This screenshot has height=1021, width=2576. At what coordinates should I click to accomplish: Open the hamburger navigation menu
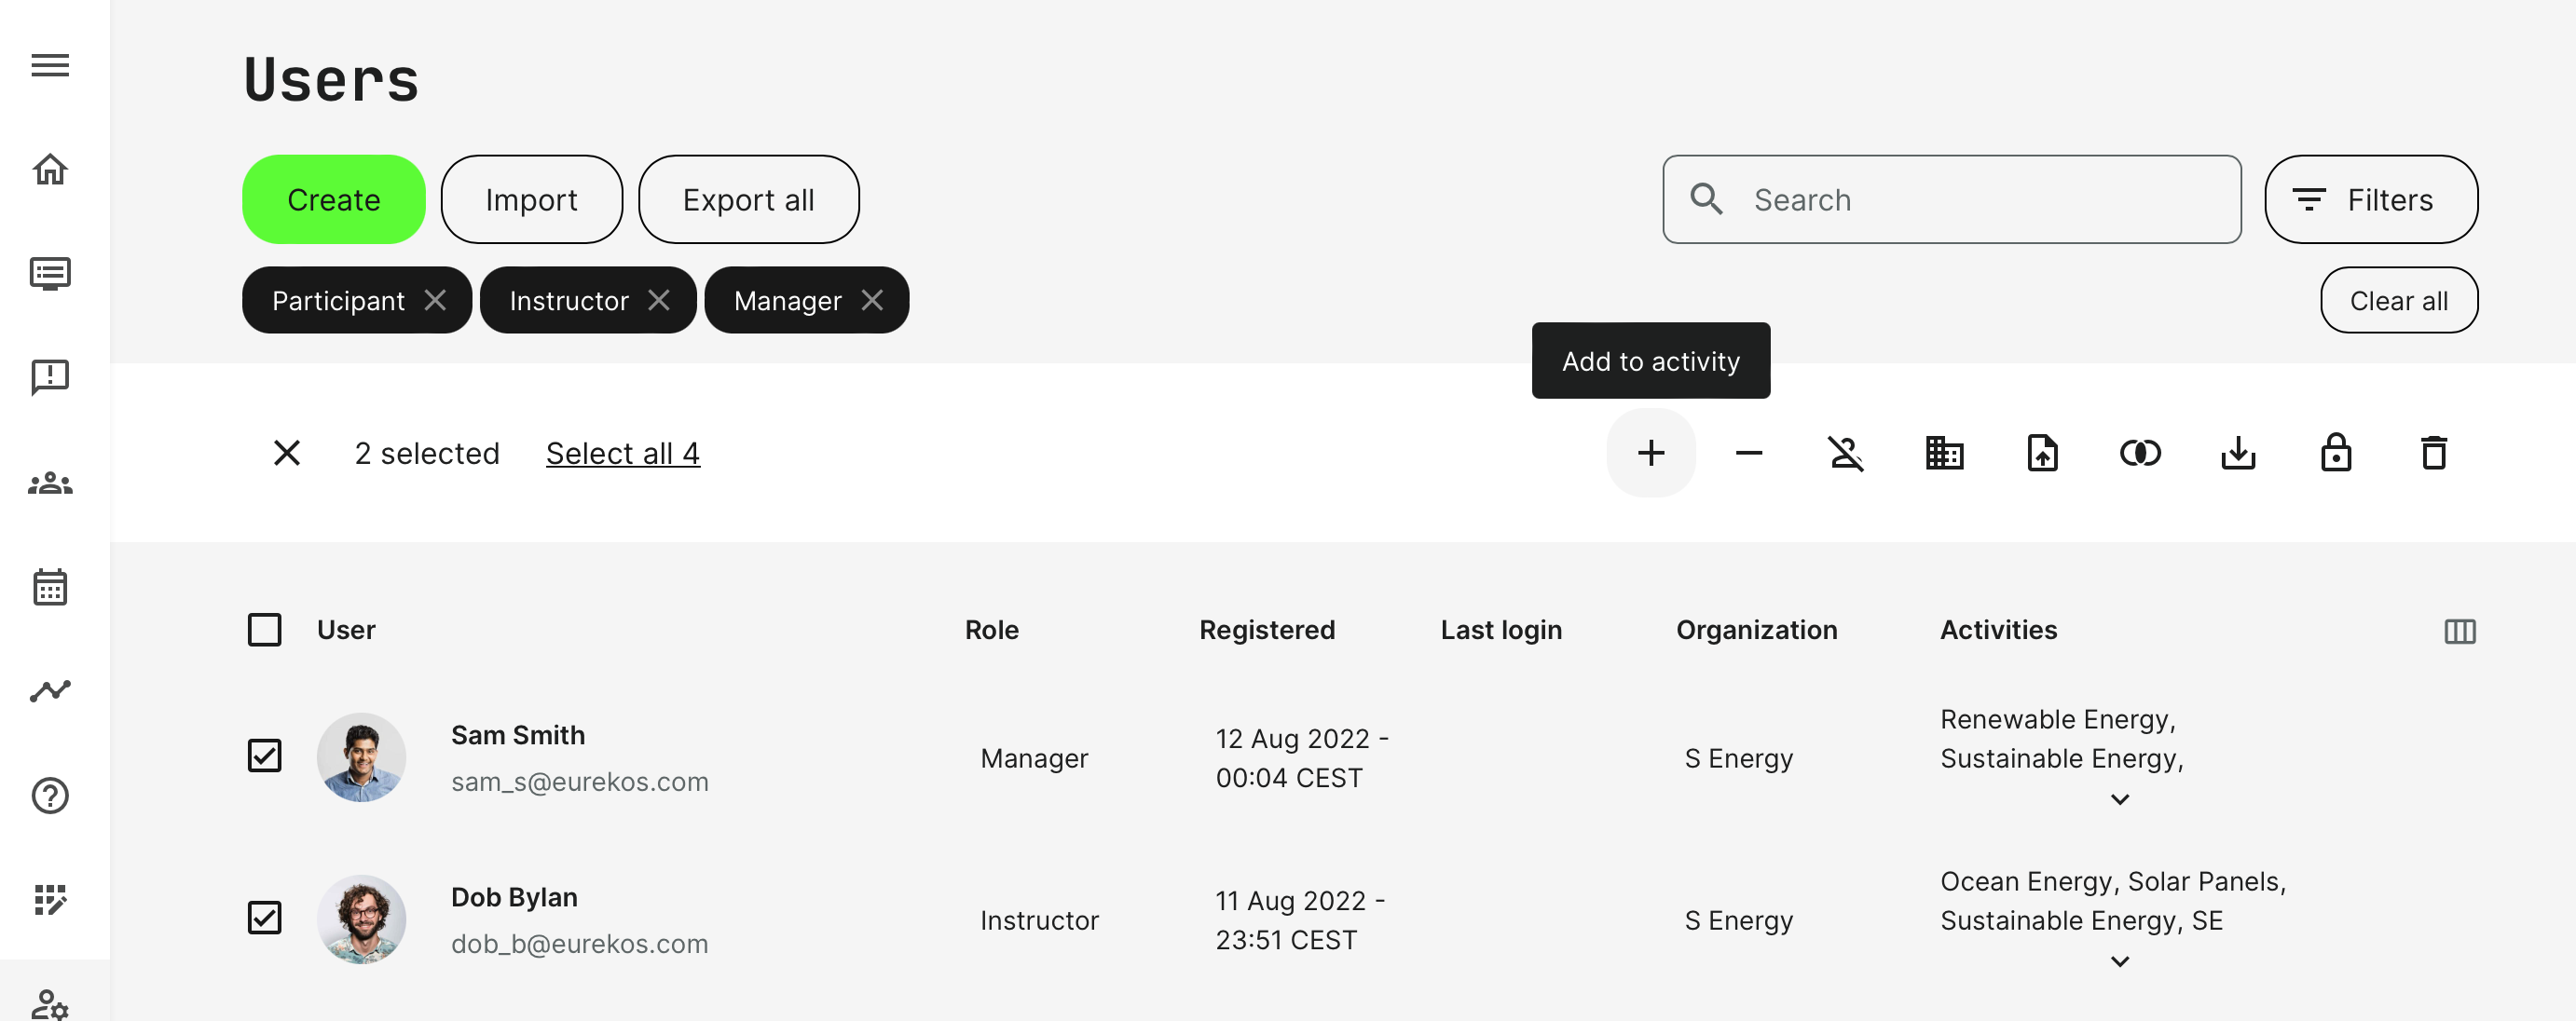point(50,66)
